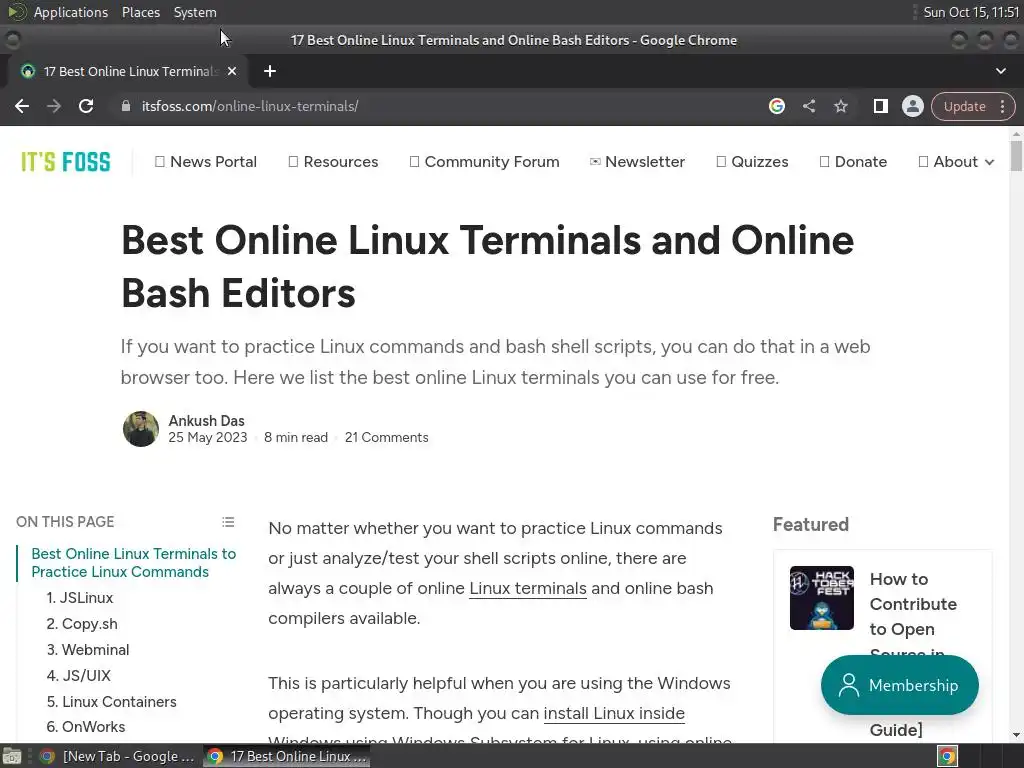
Task: Click the Featured heading
Action: [x=810, y=524]
